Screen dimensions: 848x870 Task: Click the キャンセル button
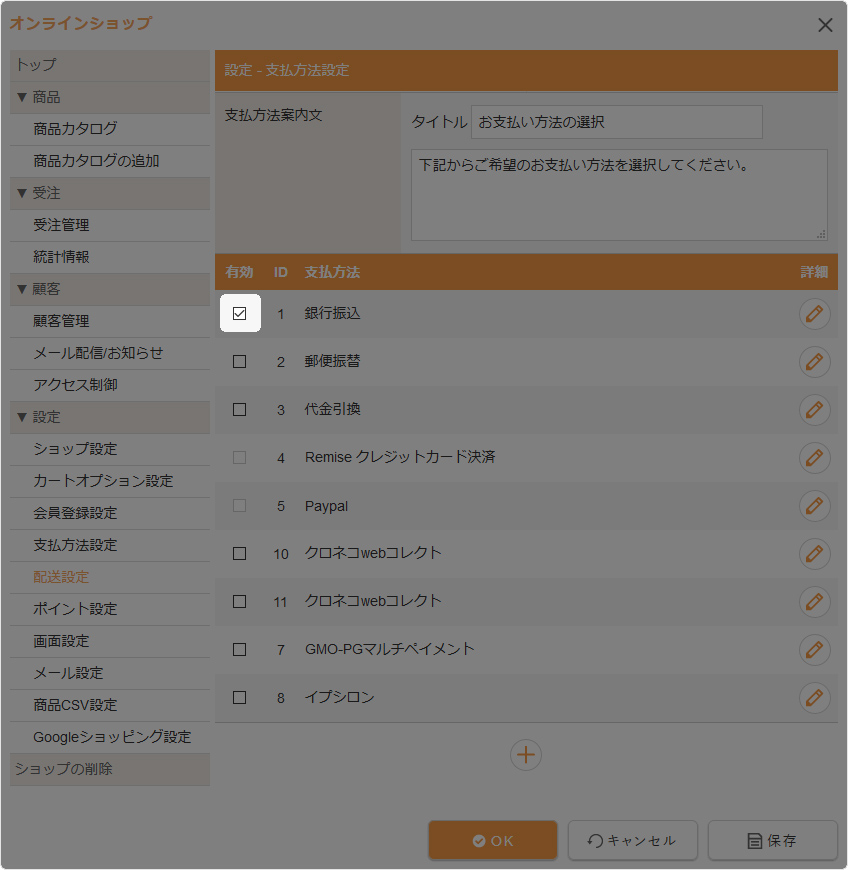632,841
